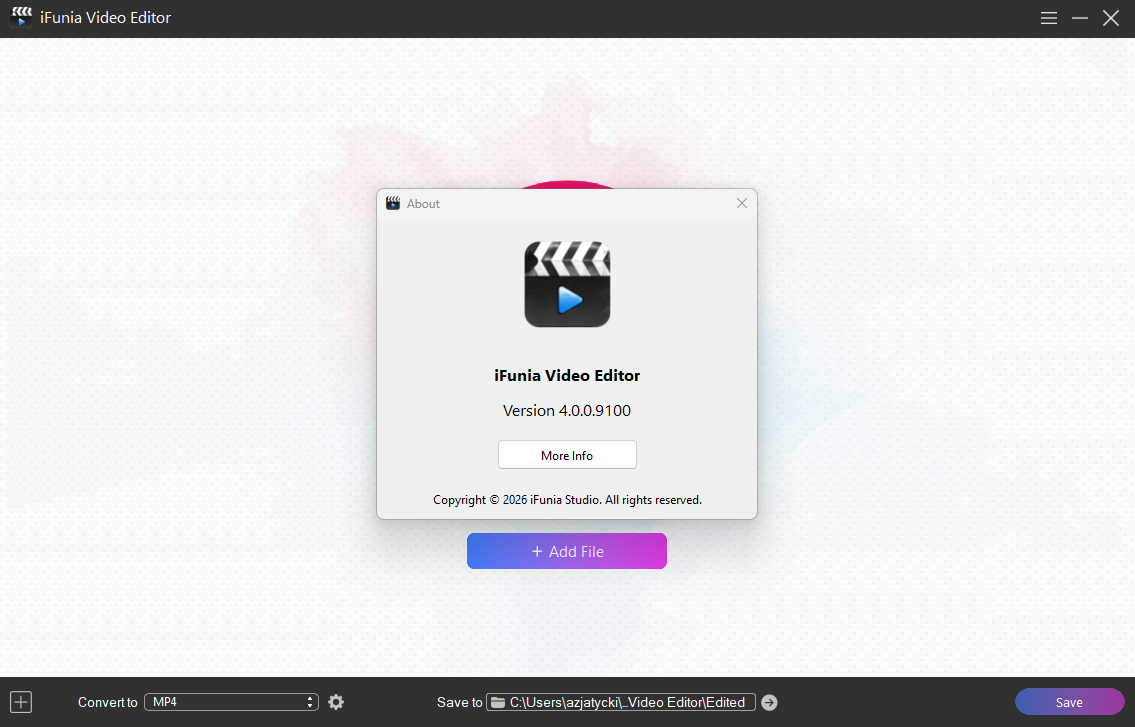Click the small icon in About title bar

tap(393, 203)
